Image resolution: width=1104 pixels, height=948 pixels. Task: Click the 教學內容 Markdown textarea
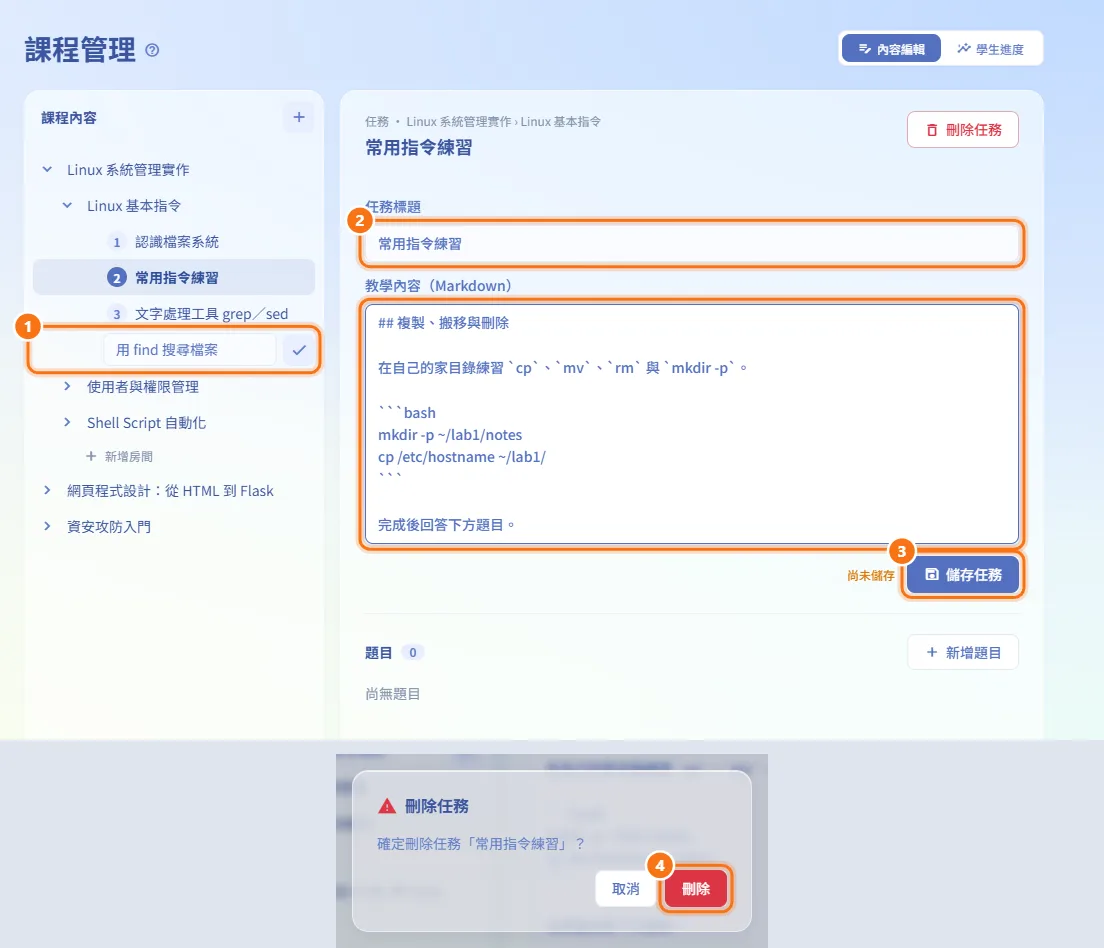[691, 423]
